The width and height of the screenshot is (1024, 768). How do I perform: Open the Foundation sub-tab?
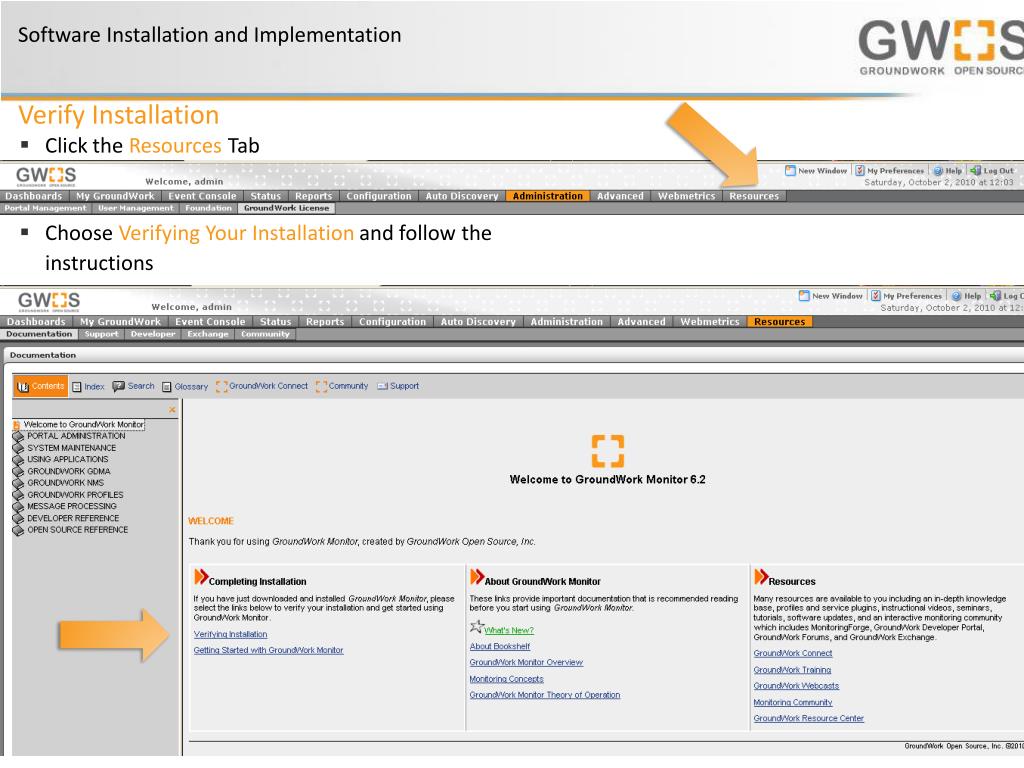(208, 208)
